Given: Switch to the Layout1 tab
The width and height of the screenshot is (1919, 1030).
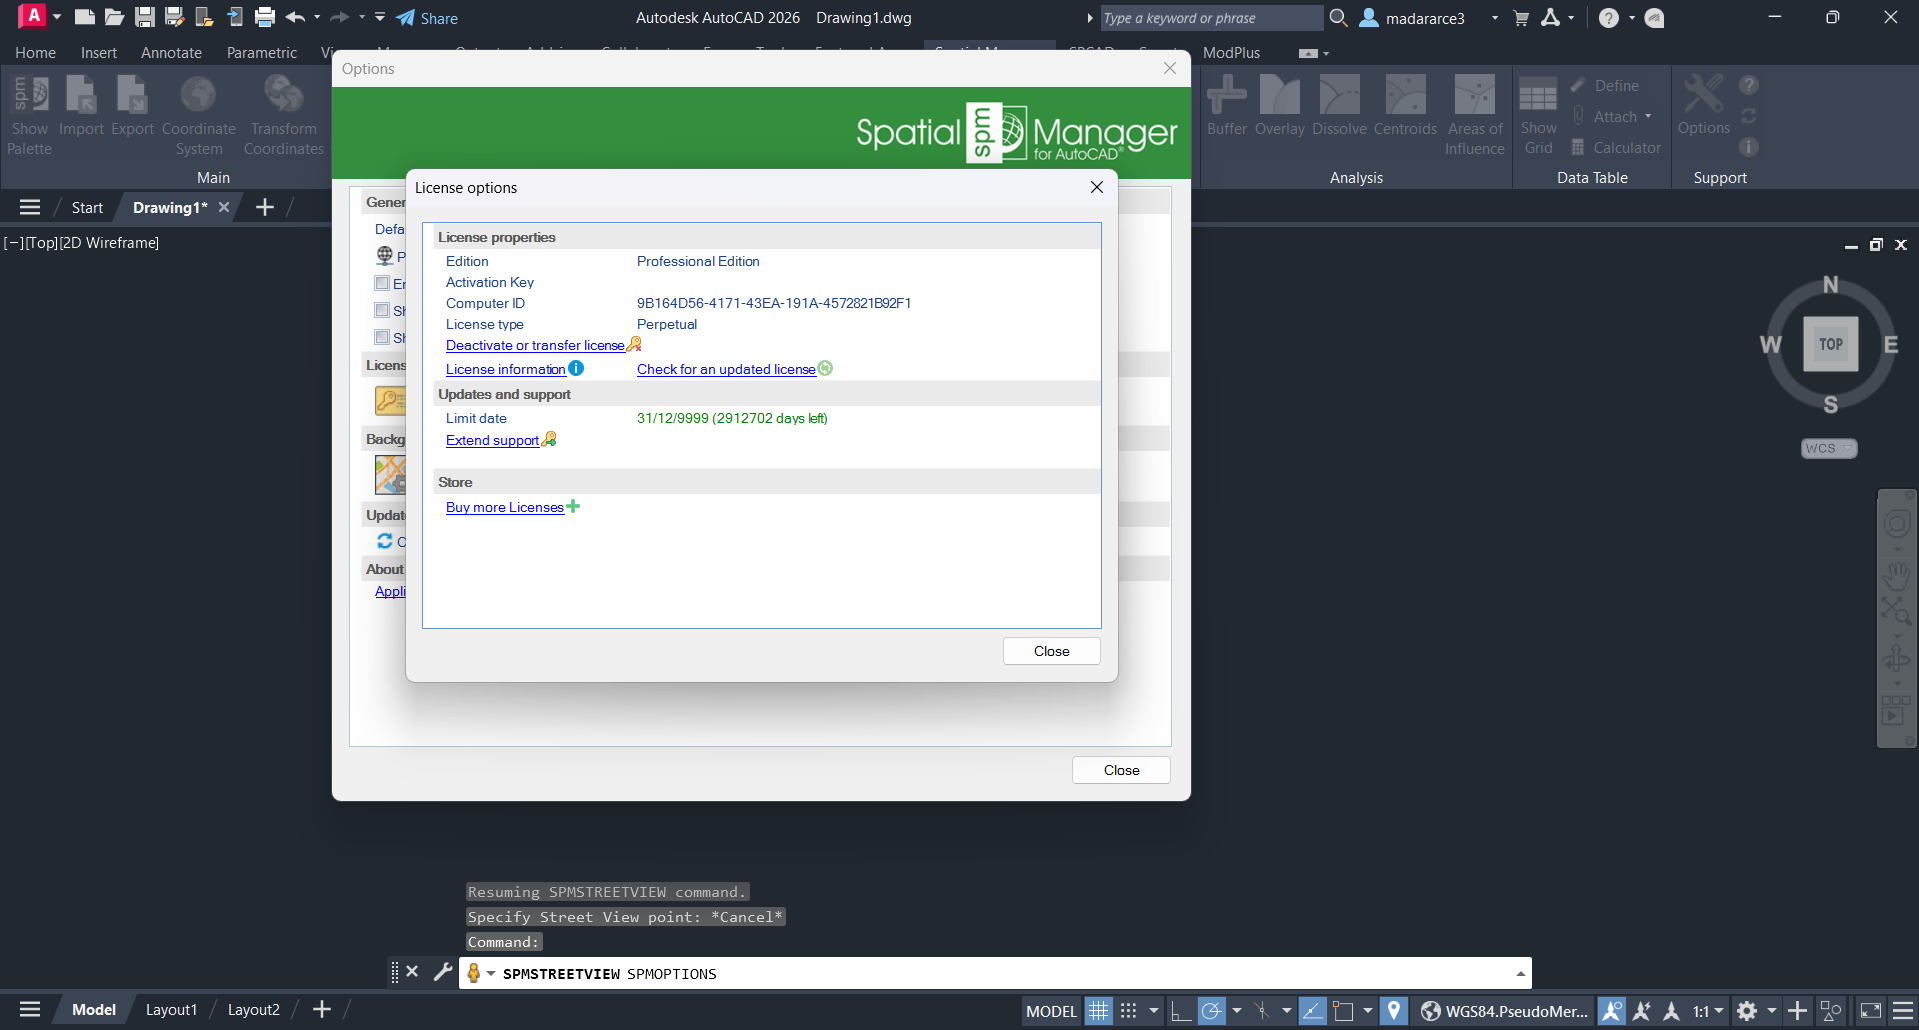Looking at the screenshot, I should (171, 1009).
